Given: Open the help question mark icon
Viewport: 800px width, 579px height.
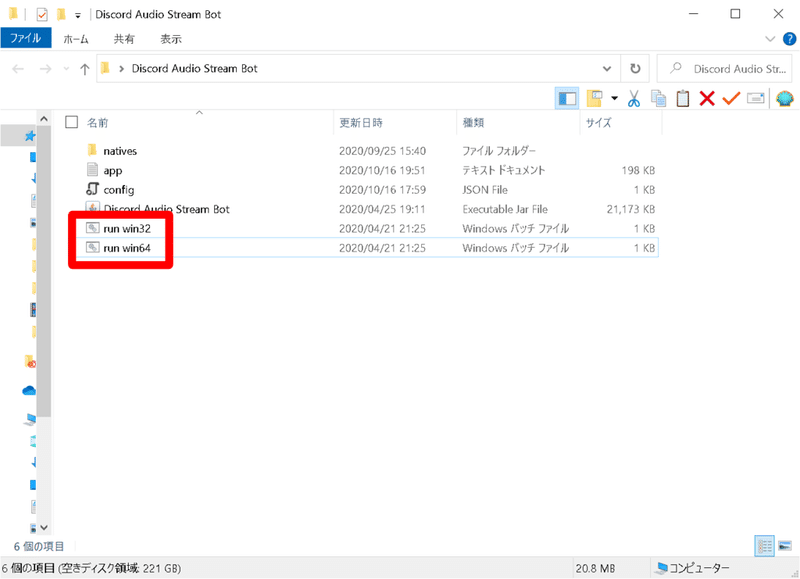Looking at the screenshot, I should pos(789,39).
